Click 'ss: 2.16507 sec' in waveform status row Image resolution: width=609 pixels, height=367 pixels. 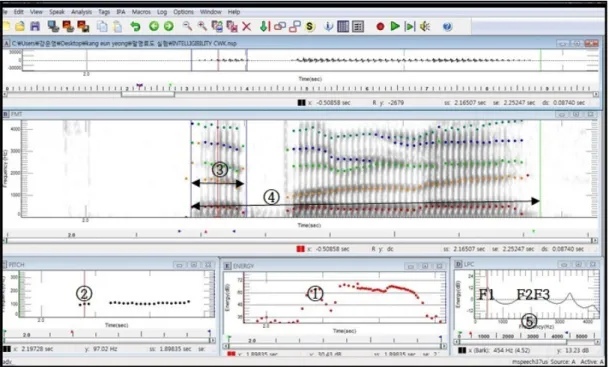(465, 103)
